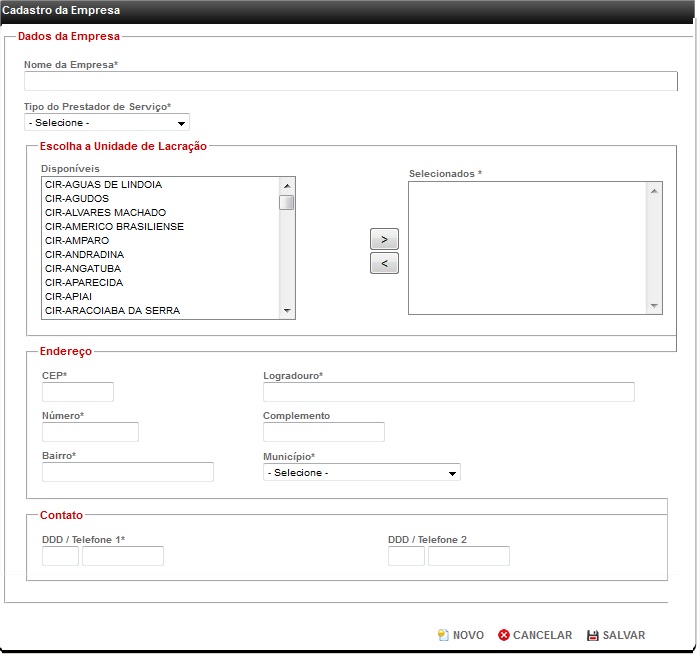
Task: Focus the Logradouro input field
Action: (450, 393)
